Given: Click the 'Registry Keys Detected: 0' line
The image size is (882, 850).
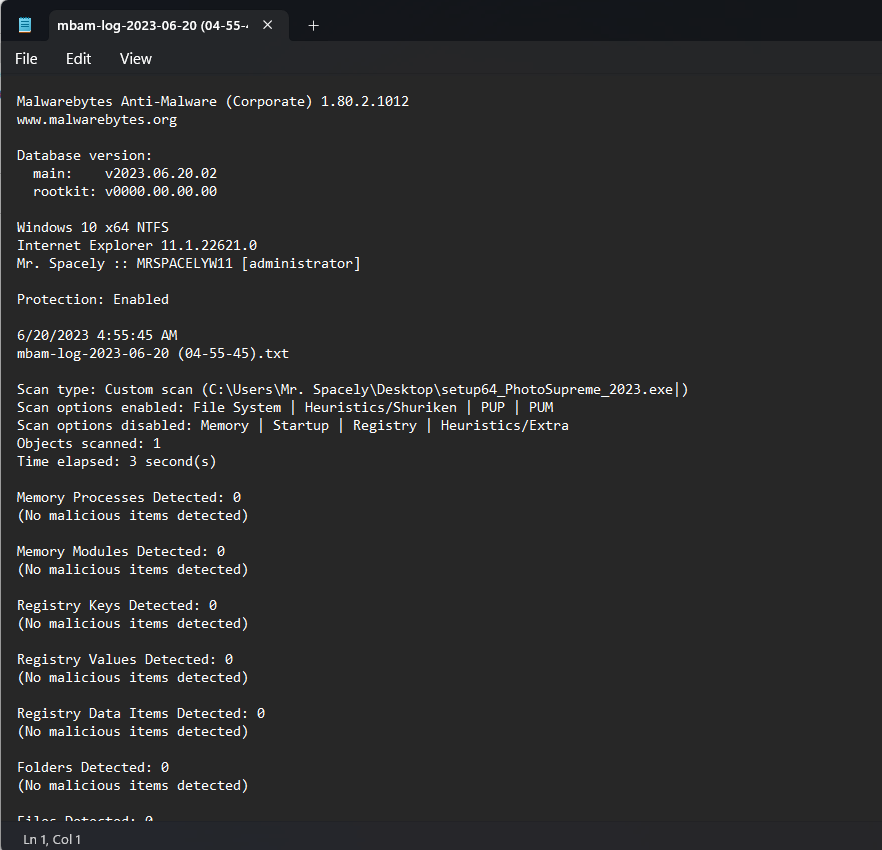Looking at the screenshot, I should click(117, 605).
